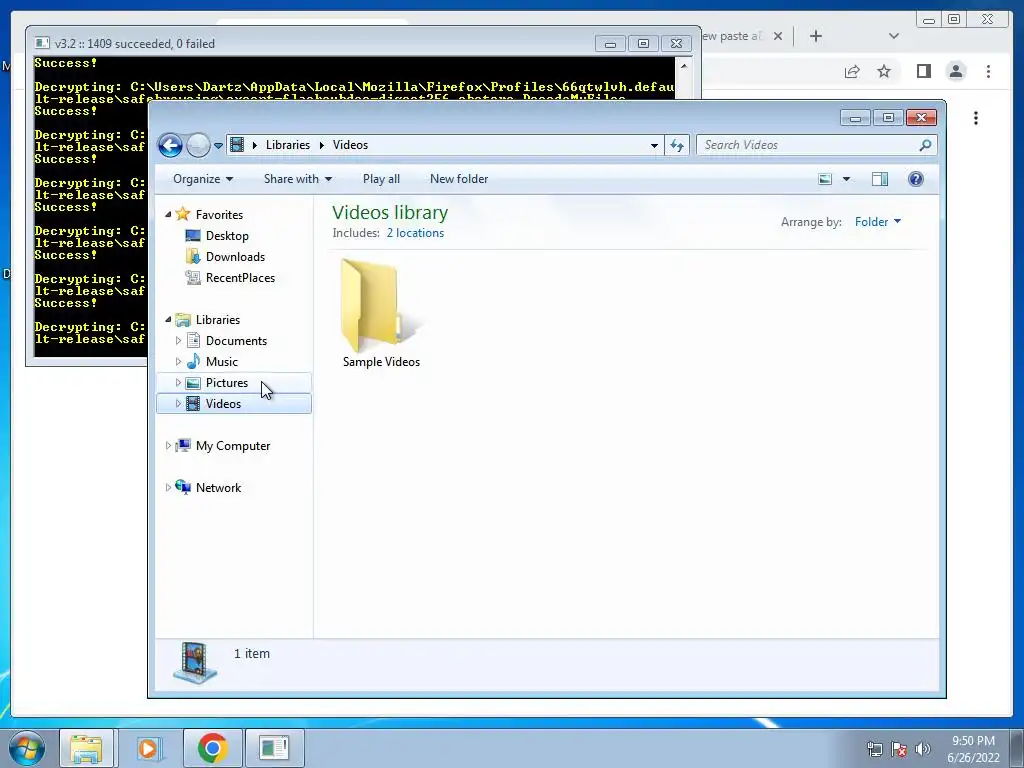This screenshot has height=768, width=1024.
Task: Select the Network icon
Action: [x=184, y=487]
